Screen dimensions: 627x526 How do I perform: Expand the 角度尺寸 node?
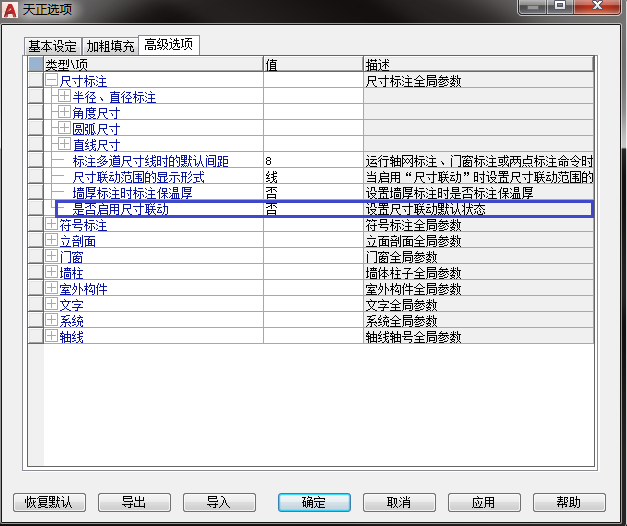pyautogui.click(x=64, y=113)
